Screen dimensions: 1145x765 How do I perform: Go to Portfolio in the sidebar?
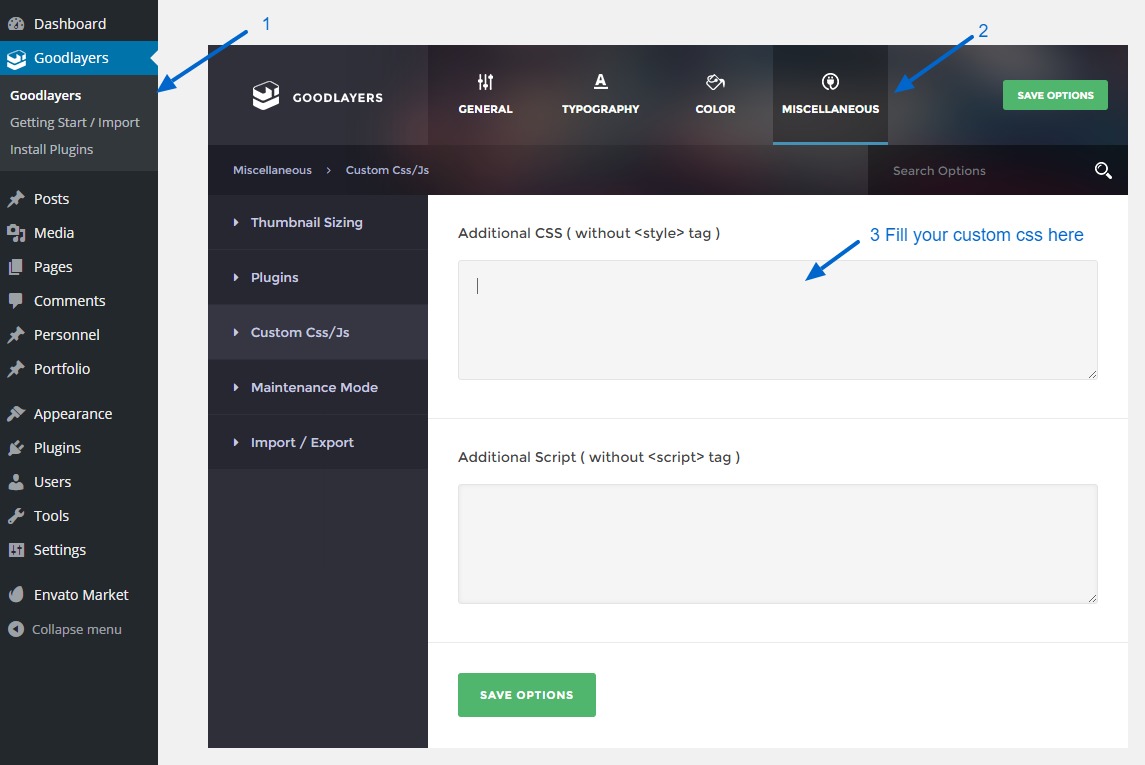coord(62,369)
